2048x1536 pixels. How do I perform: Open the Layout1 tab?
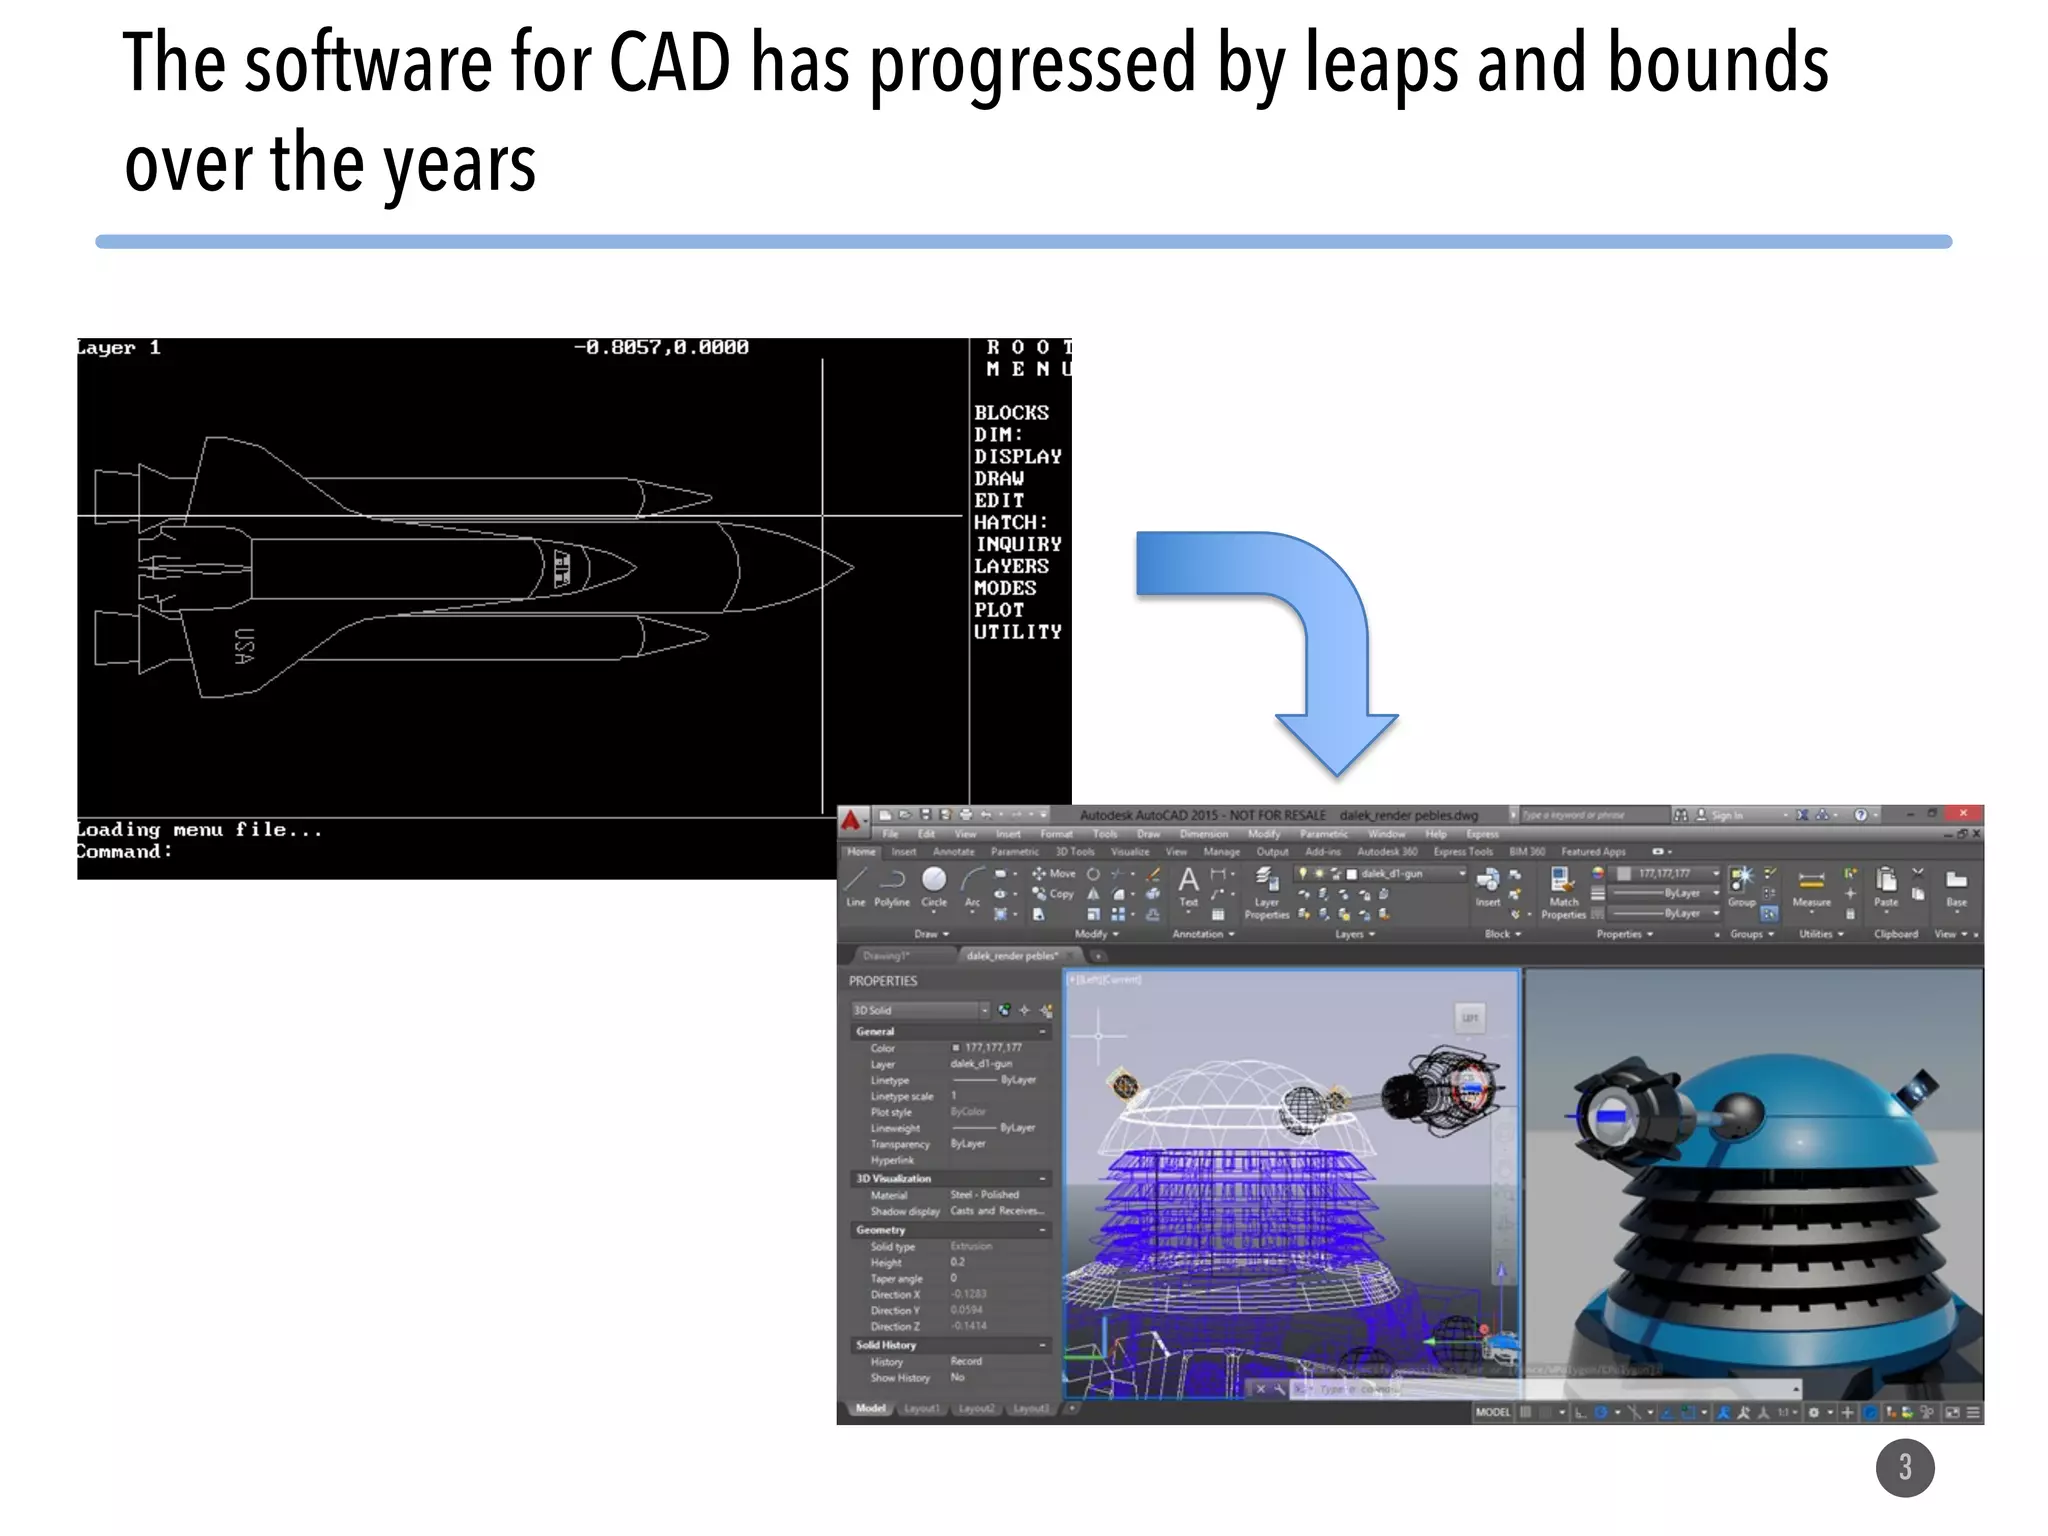coord(921,1409)
